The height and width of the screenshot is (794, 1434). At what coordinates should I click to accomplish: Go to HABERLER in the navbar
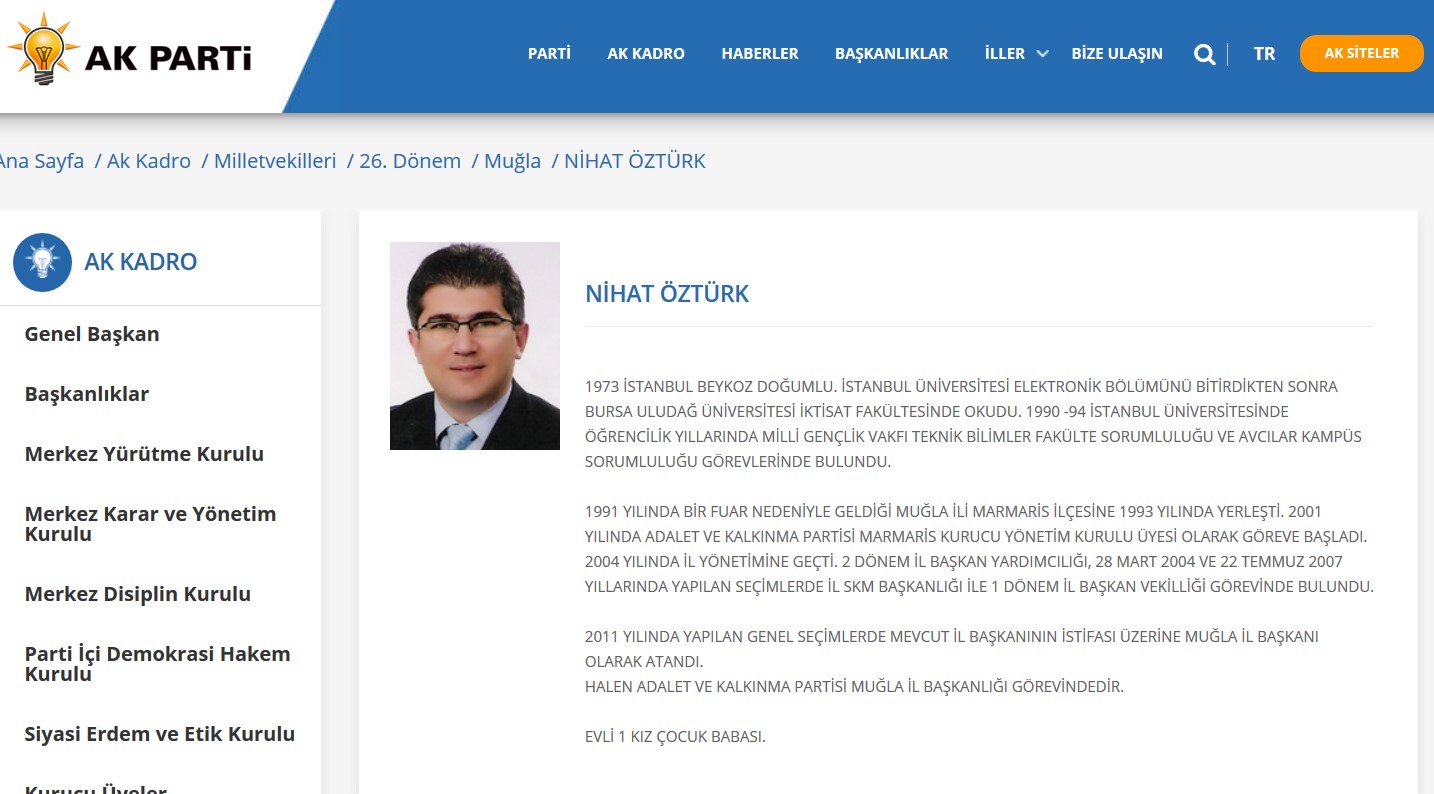pyautogui.click(x=760, y=54)
